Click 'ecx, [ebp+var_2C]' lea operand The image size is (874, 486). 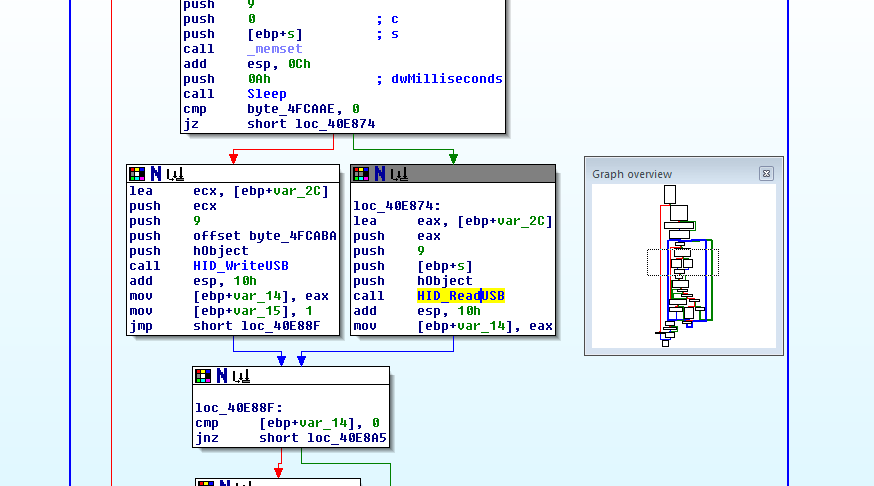pos(261,191)
